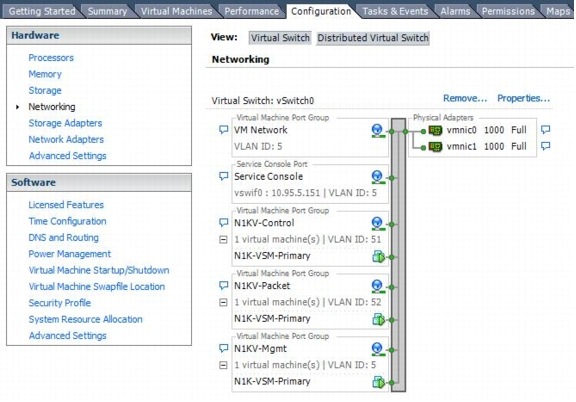This screenshot has height=402, width=576.
Task: Open the Performance tab
Action: (252, 11)
